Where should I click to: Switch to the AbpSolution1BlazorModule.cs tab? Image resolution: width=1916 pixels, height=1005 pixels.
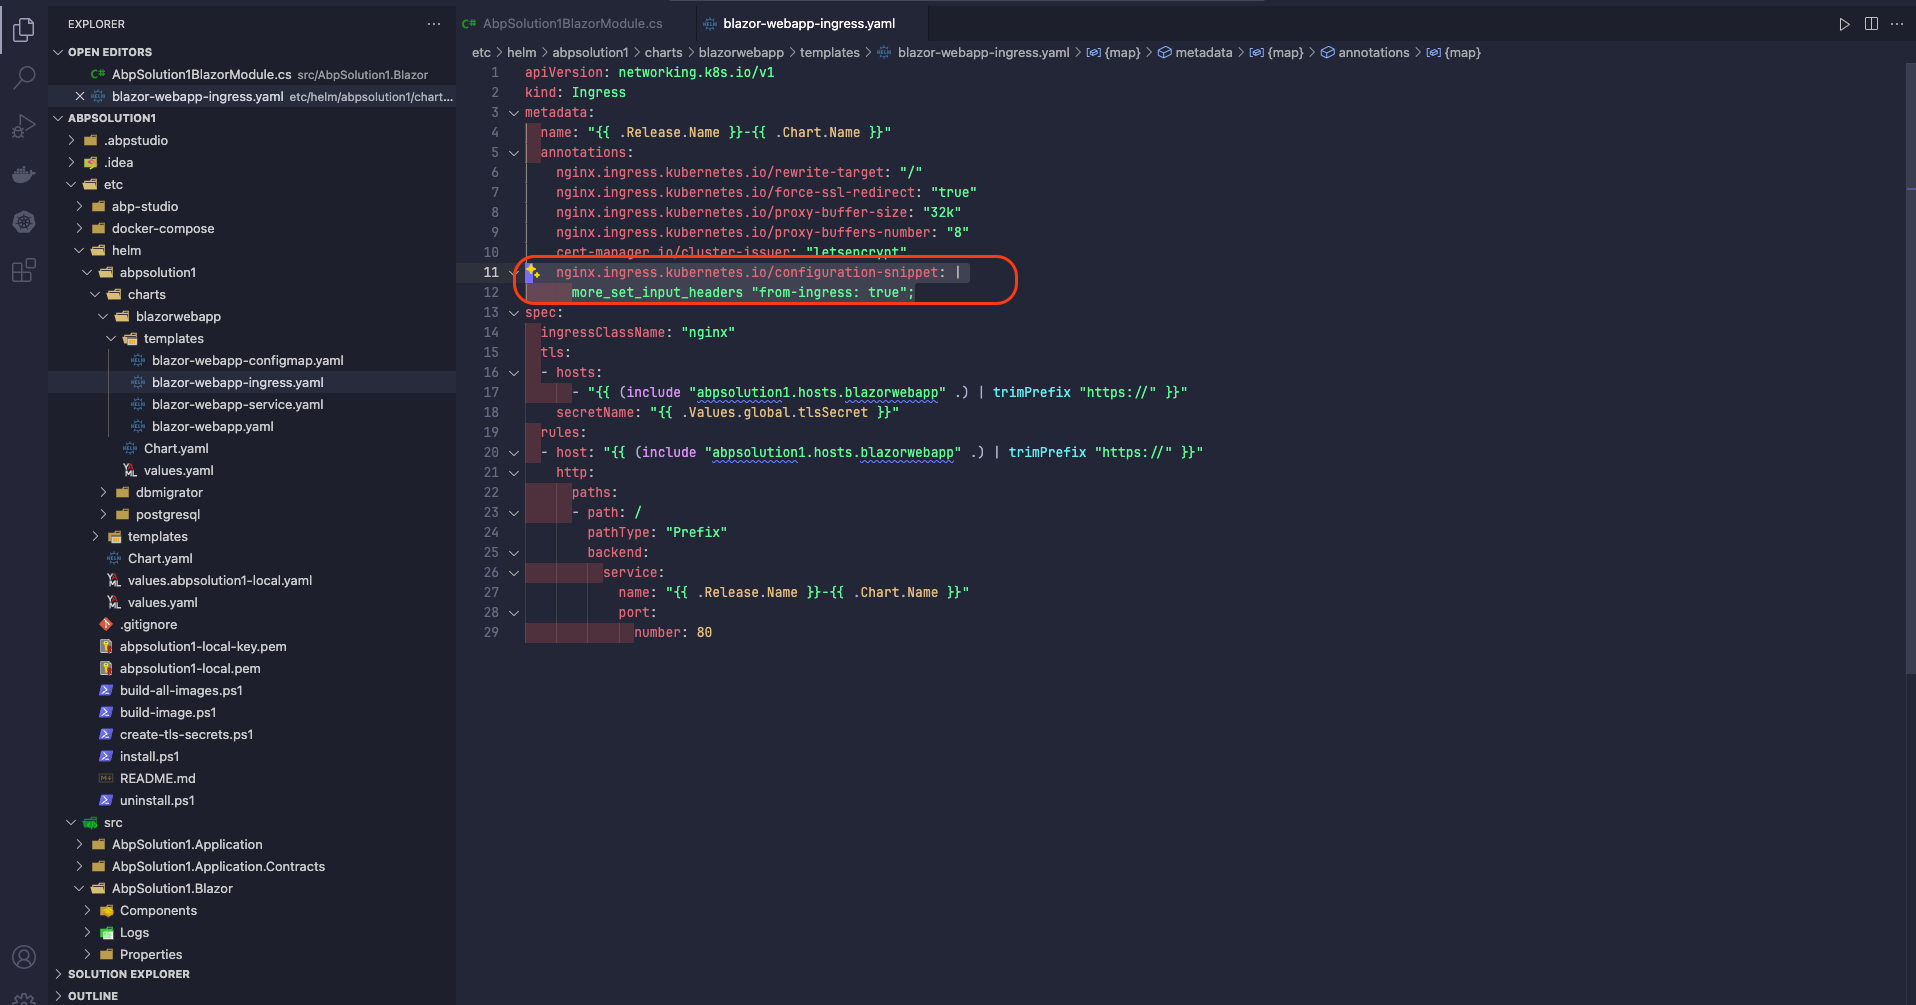click(x=571, y=24)
